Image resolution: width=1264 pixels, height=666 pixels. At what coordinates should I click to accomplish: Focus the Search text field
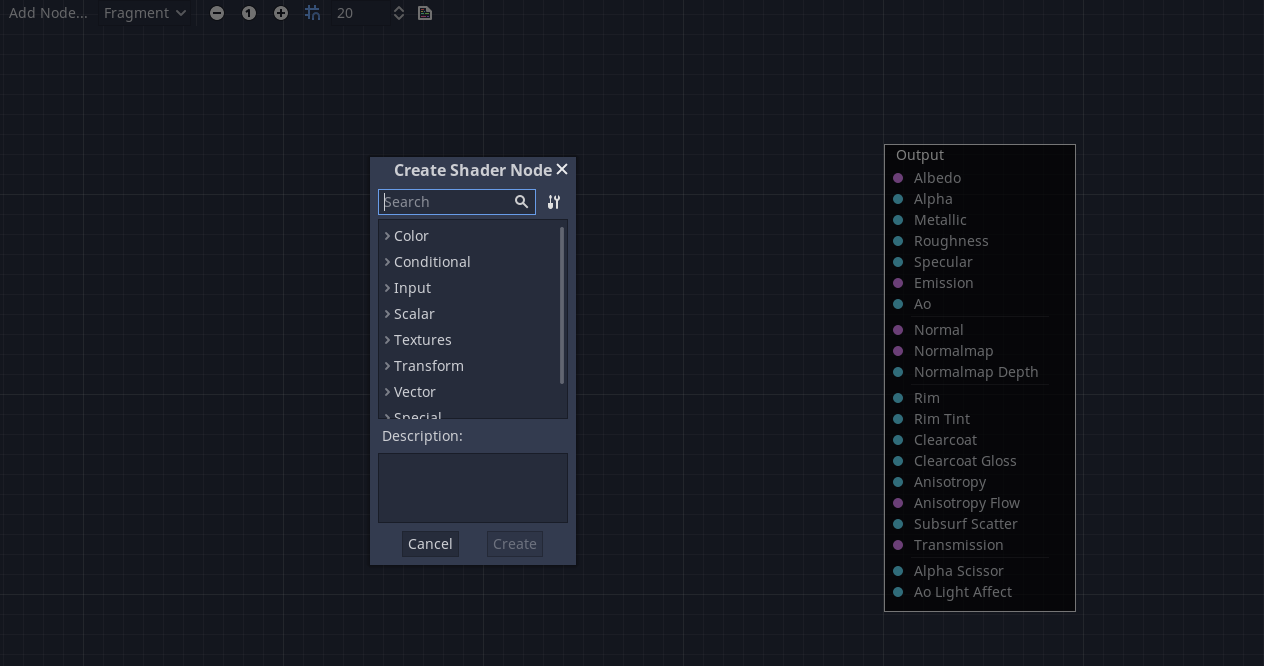point(447,202)
